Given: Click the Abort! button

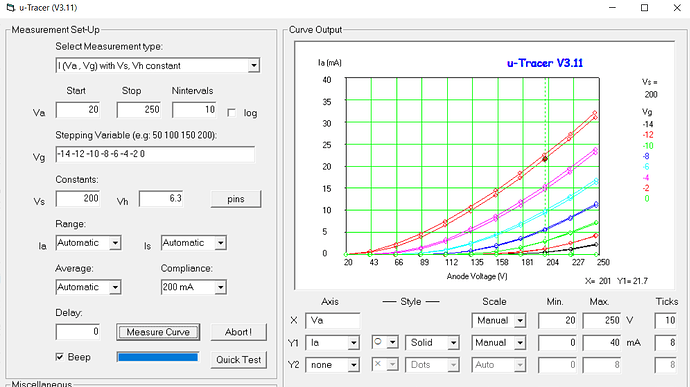Looking at the screenshot, I should tap(239, 332).
